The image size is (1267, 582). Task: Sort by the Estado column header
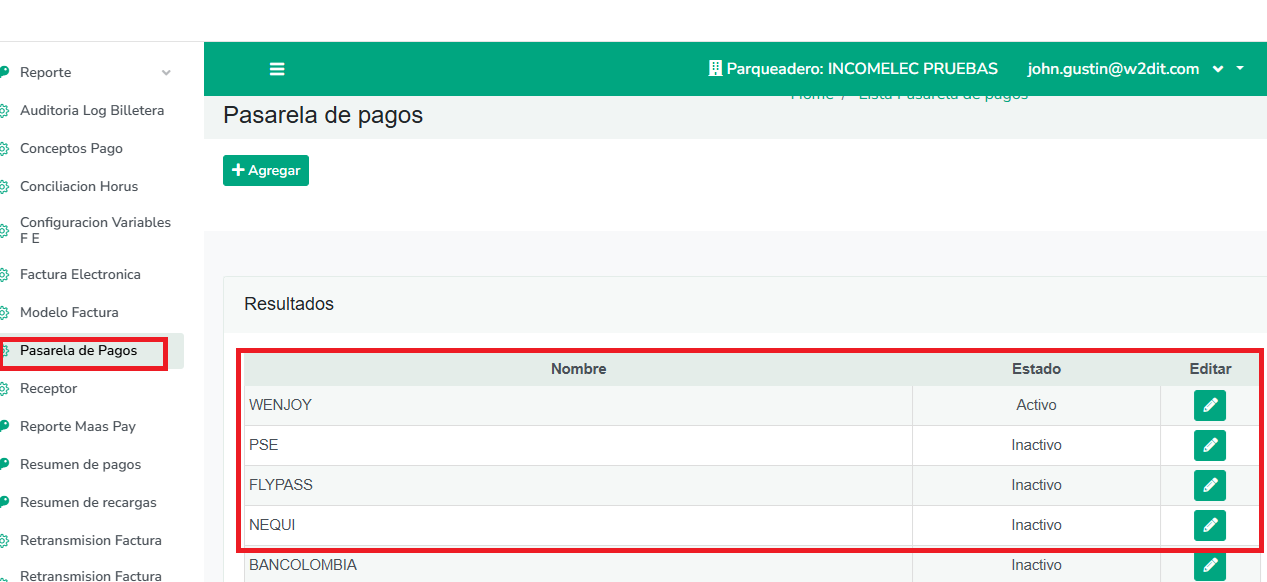(1036, 369)
